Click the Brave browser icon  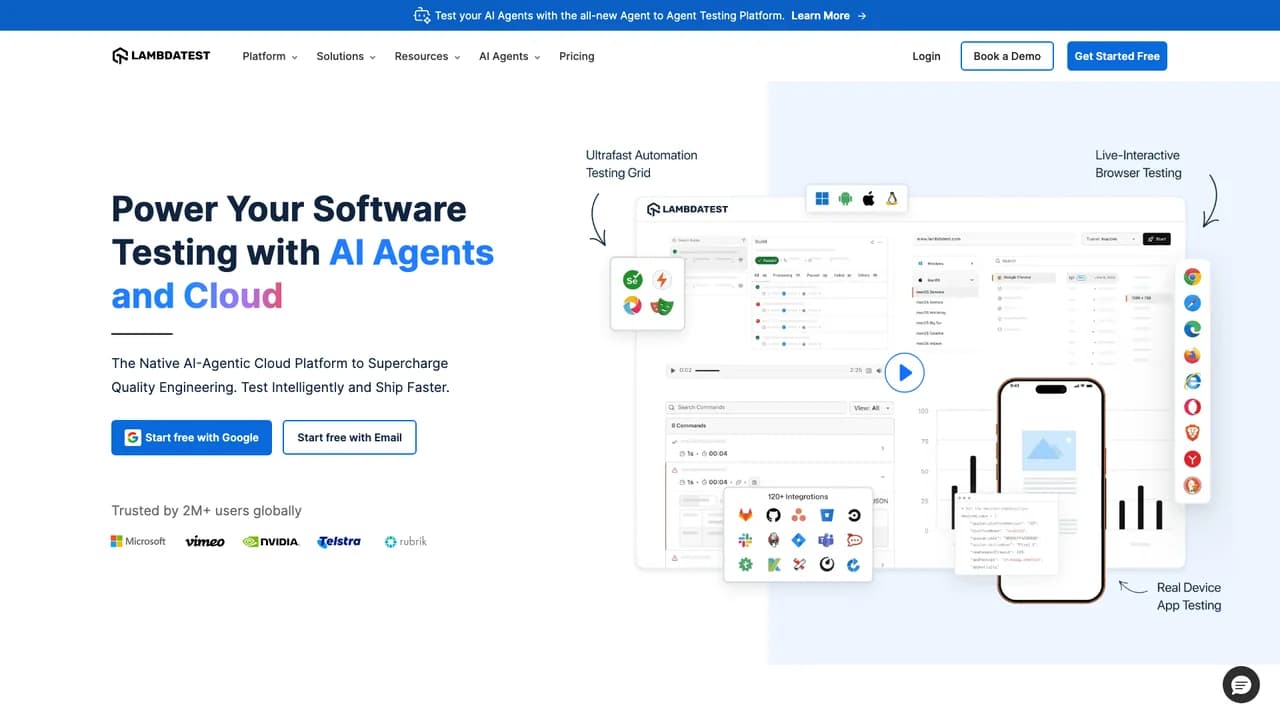(x=1192, y=433)
